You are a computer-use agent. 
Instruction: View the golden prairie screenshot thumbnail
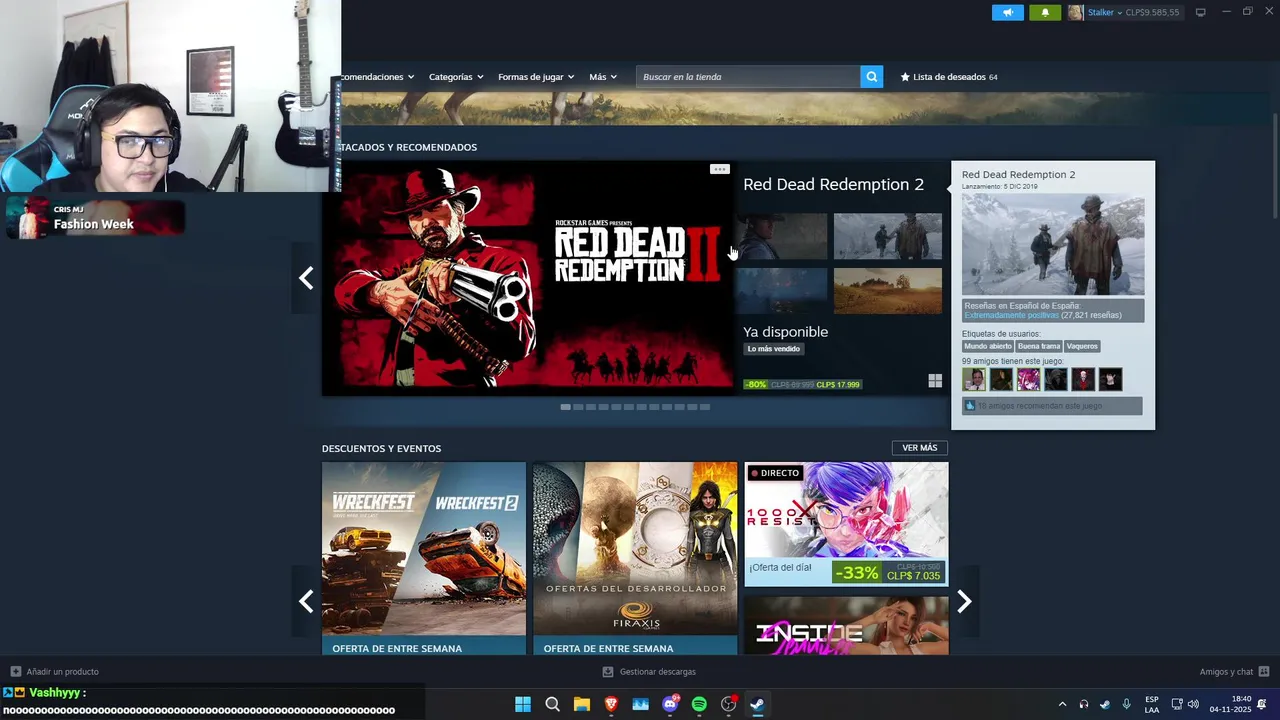888,291
